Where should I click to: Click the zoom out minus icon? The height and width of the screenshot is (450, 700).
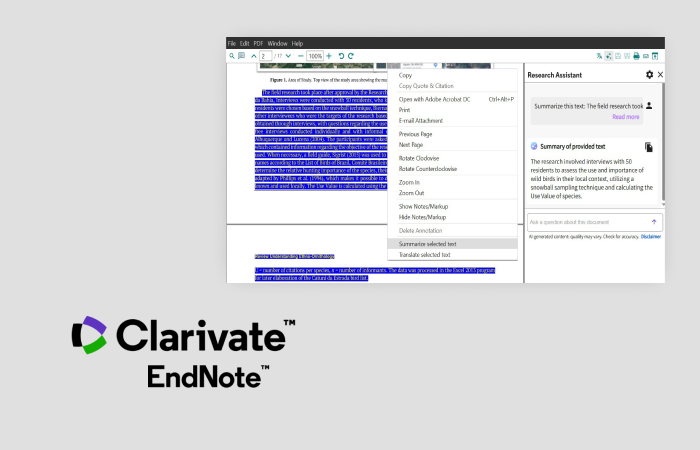click(x=300, y=56)
